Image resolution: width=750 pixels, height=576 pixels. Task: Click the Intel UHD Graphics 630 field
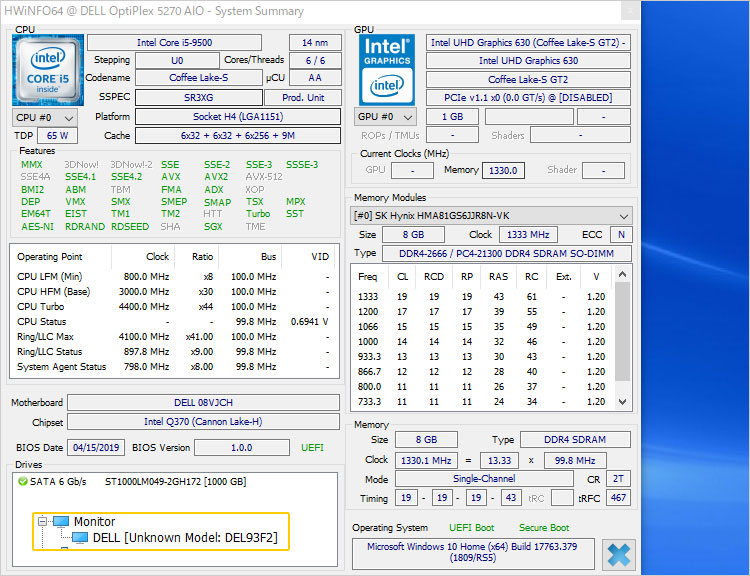click(x=529, y=61)
